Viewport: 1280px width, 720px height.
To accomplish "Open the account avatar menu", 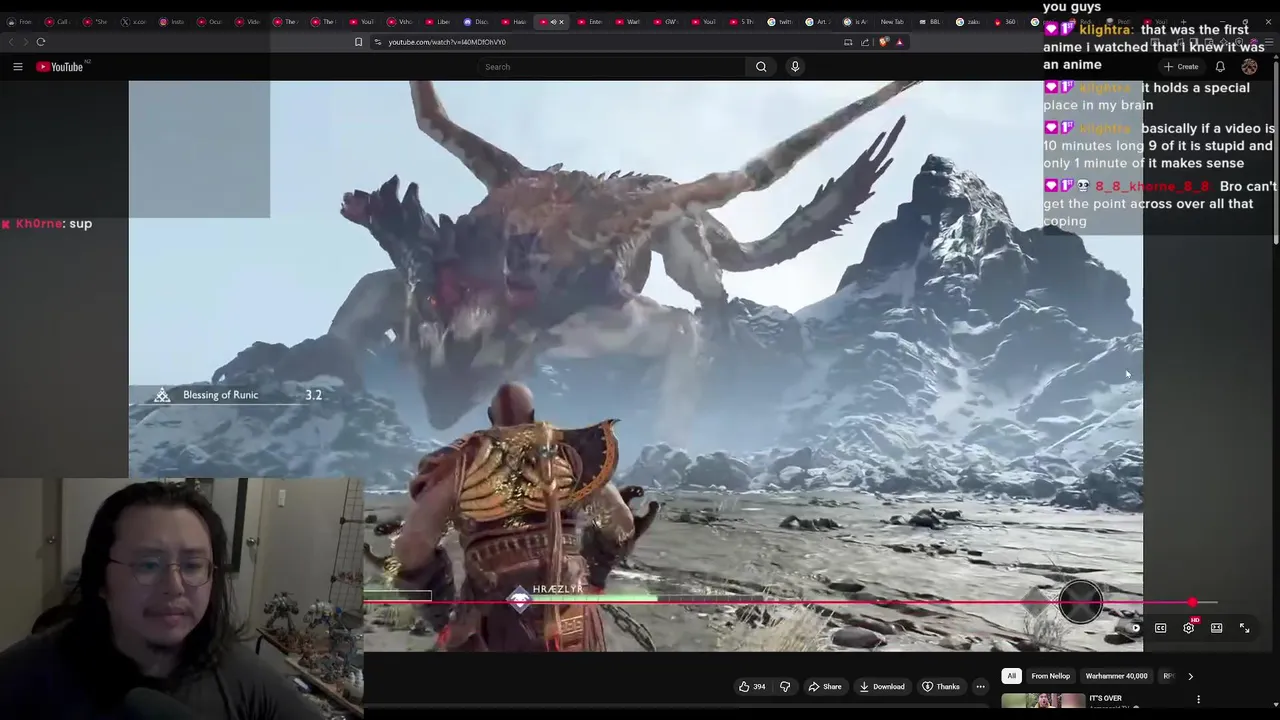I will point(1249,67).
